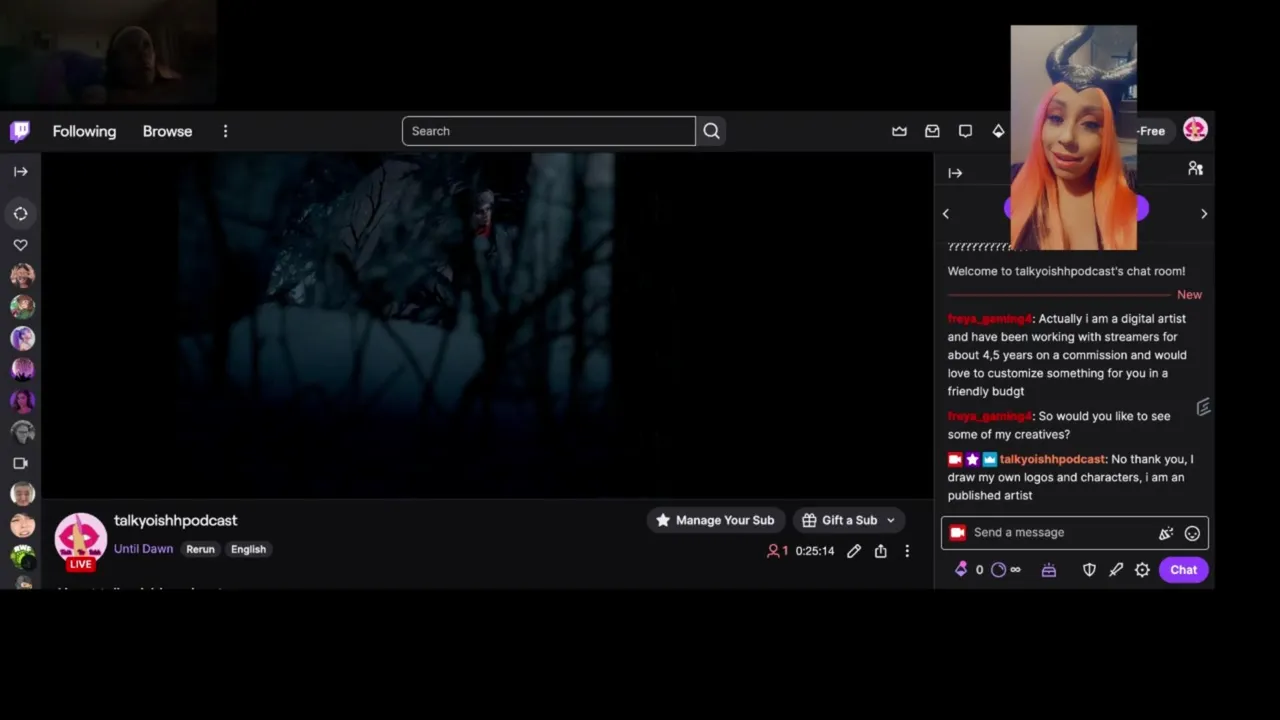Viewport: 1280px width, 720px height.
Task: Open Prime Loot crown icon
Action: tap(899, 131)
